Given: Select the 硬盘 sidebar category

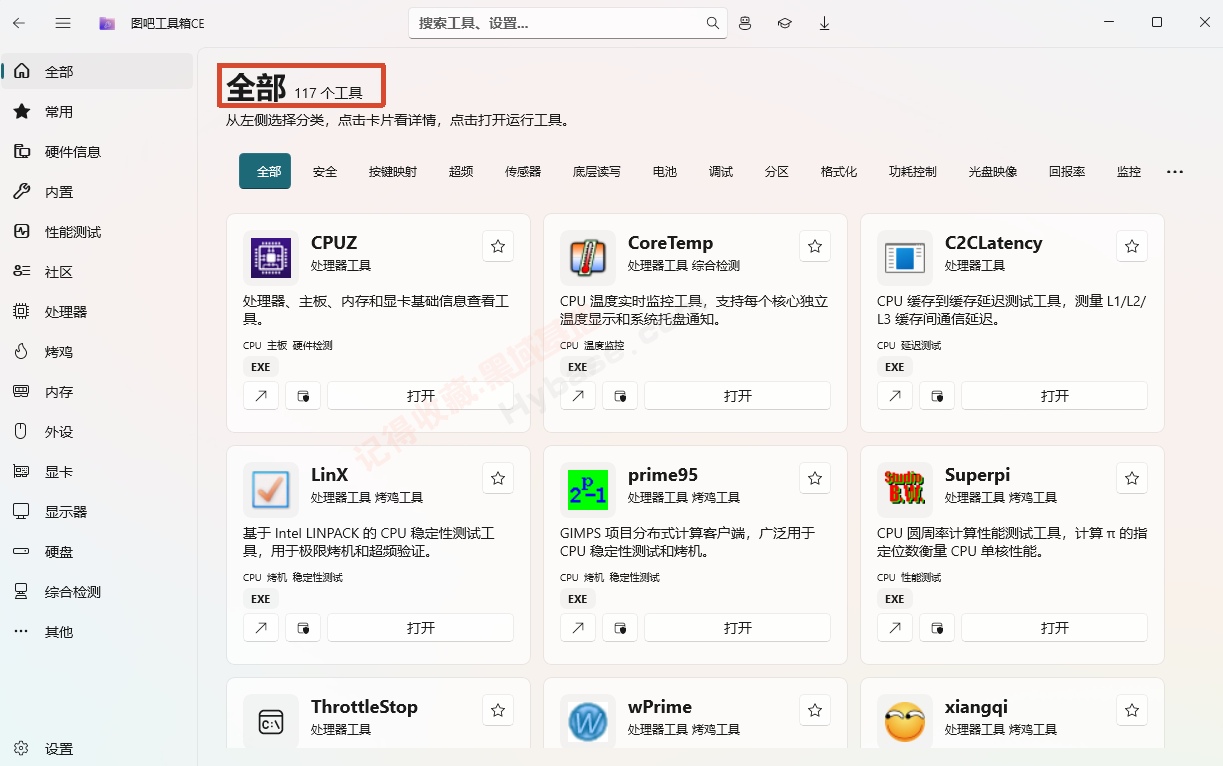Looking at the screenshot, I should coord(98,552).
